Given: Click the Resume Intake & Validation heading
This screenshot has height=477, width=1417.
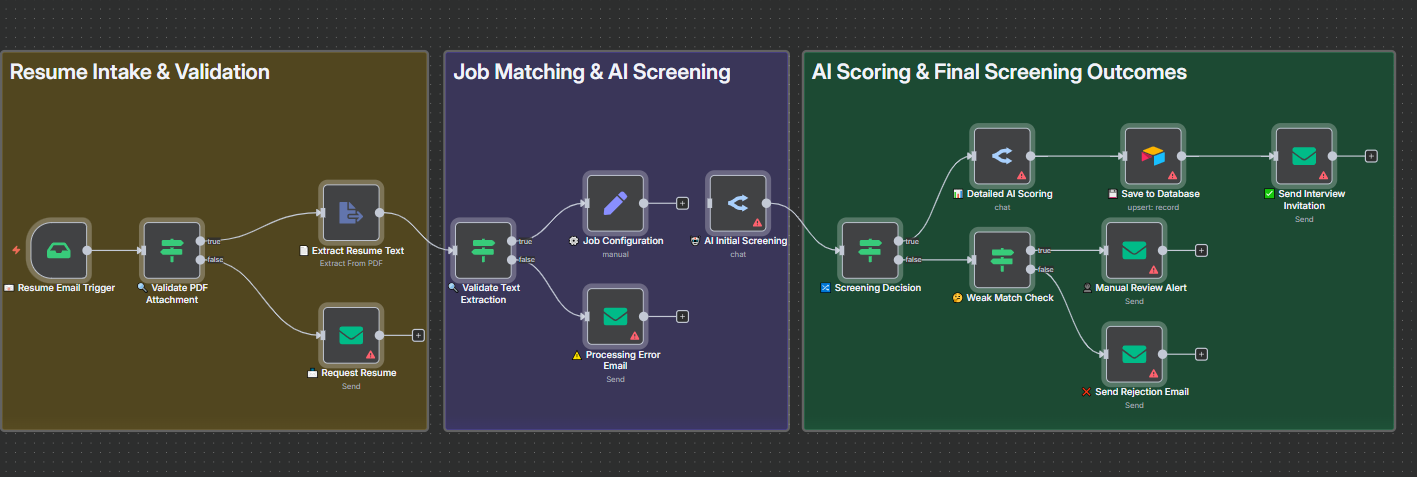Looking at the screenshot, I should tap(140, 72).
